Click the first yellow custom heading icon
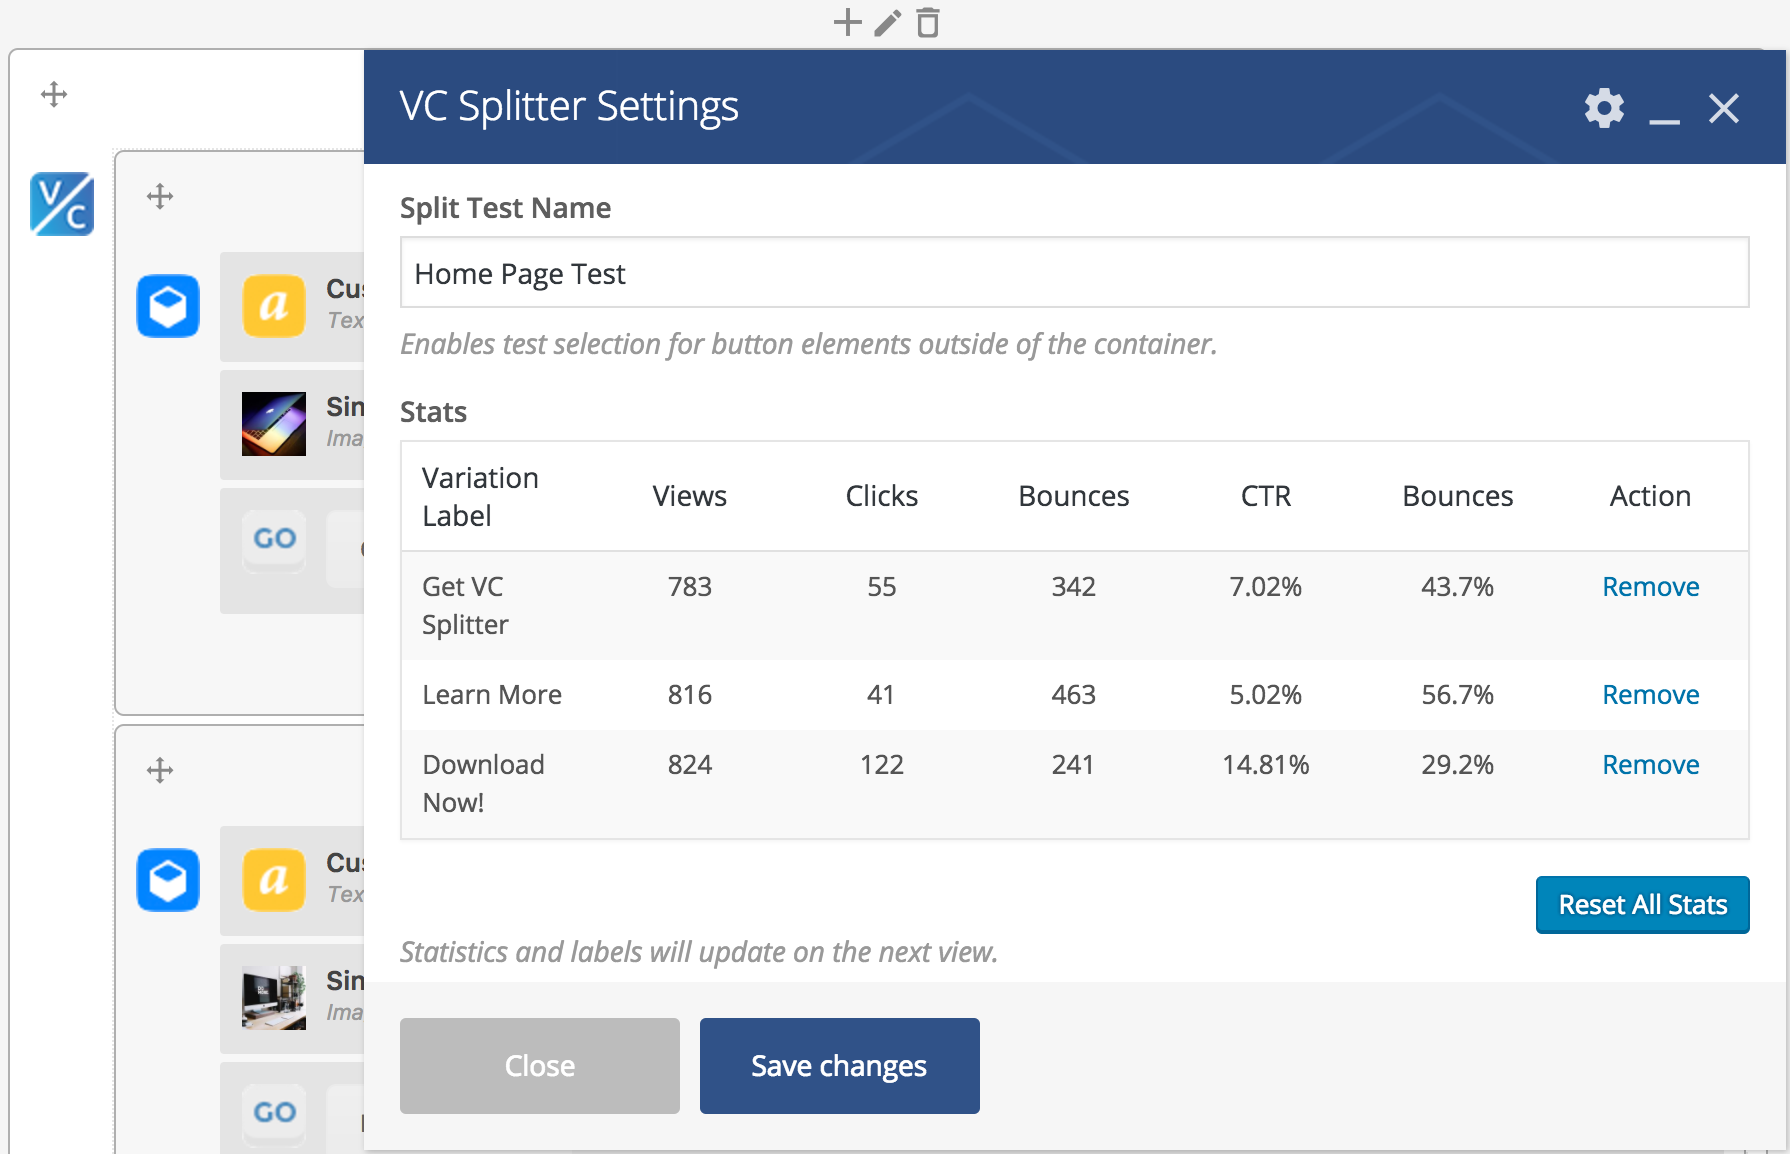This screenshot has height=1154, width=1790. coord(274,306)
